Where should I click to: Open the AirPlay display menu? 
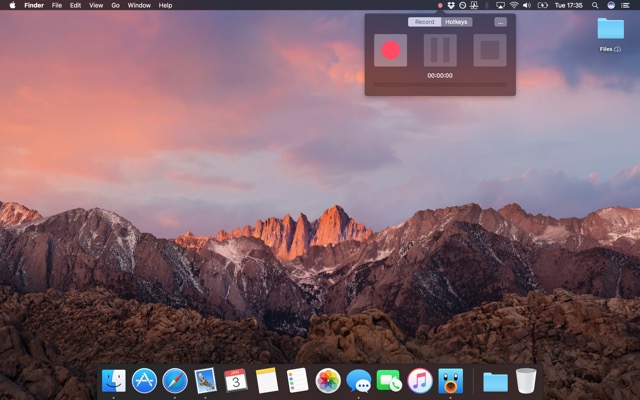coord(500,5)
